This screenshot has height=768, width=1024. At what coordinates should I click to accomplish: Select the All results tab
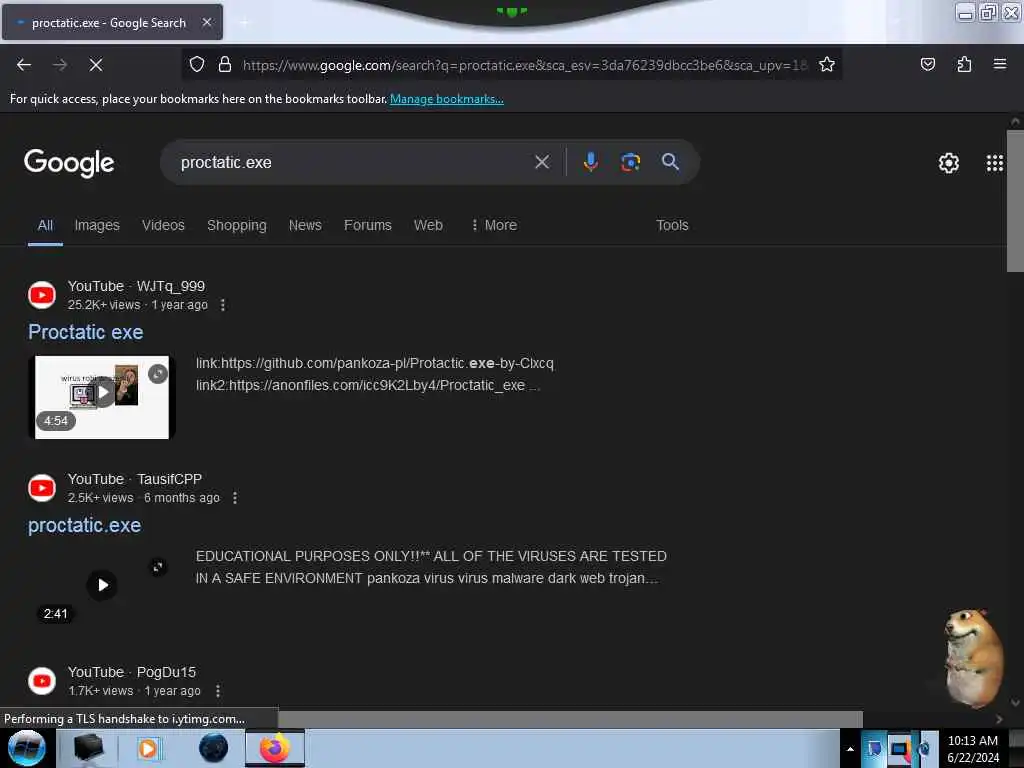(x=45, y=225)
